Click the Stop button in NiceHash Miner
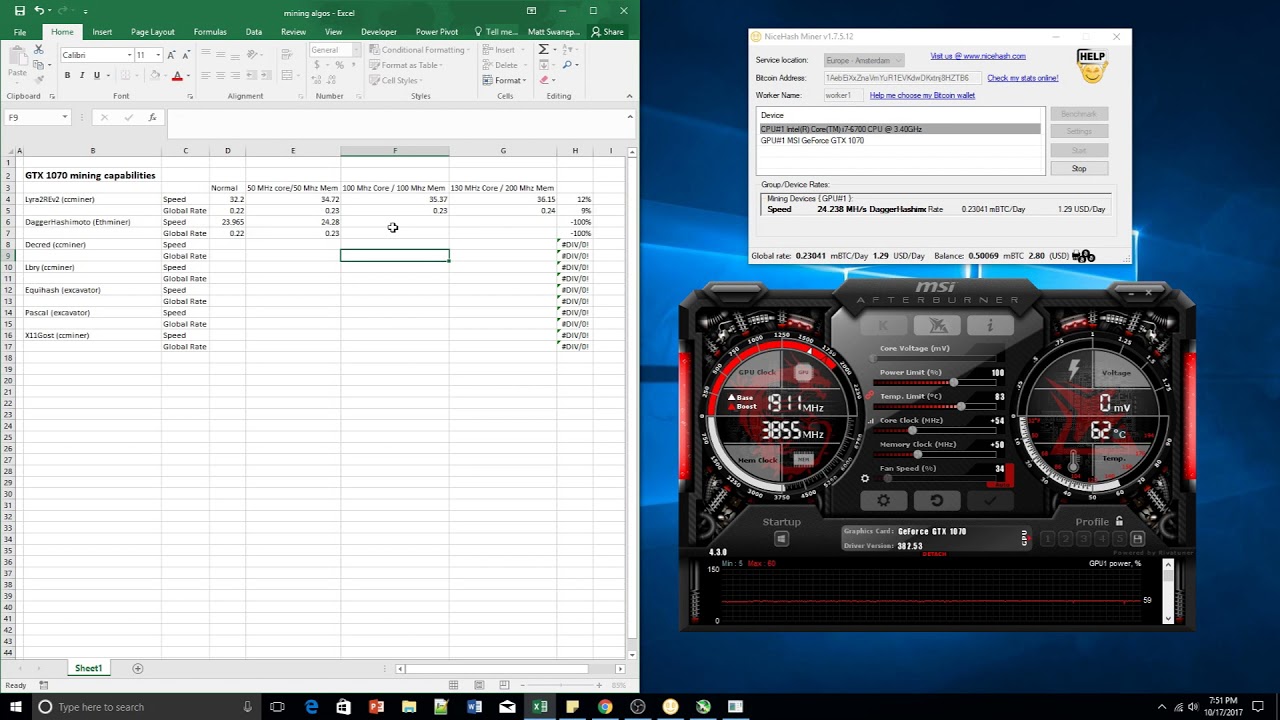The width and height of the screenshot is (1280, 720). (x=1079, y=168)
